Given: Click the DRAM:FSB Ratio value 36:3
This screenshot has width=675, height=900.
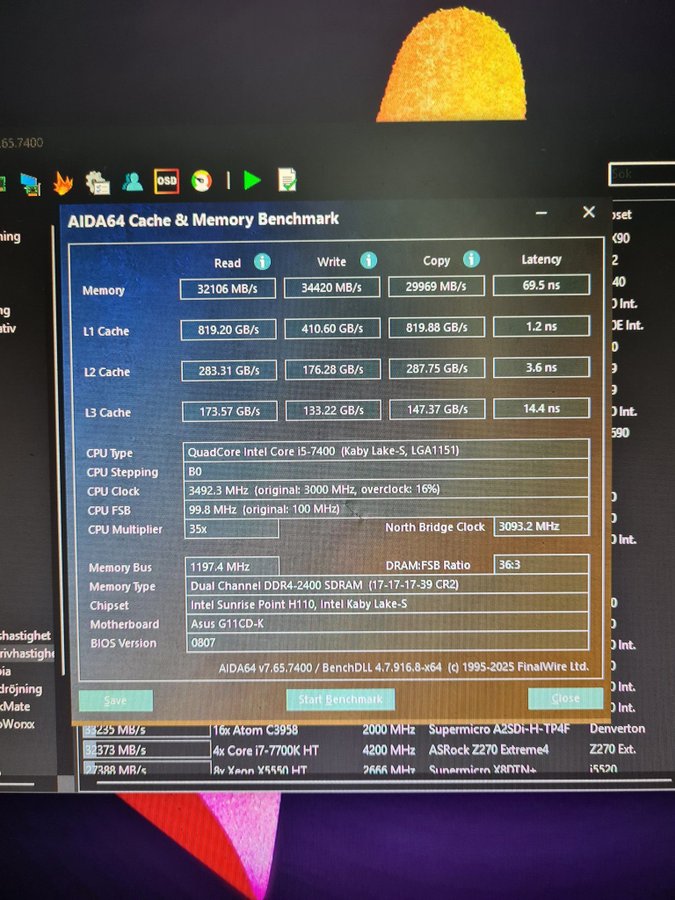Looking at the screenshot, I should pyautogui.click(x=541, y=564).
